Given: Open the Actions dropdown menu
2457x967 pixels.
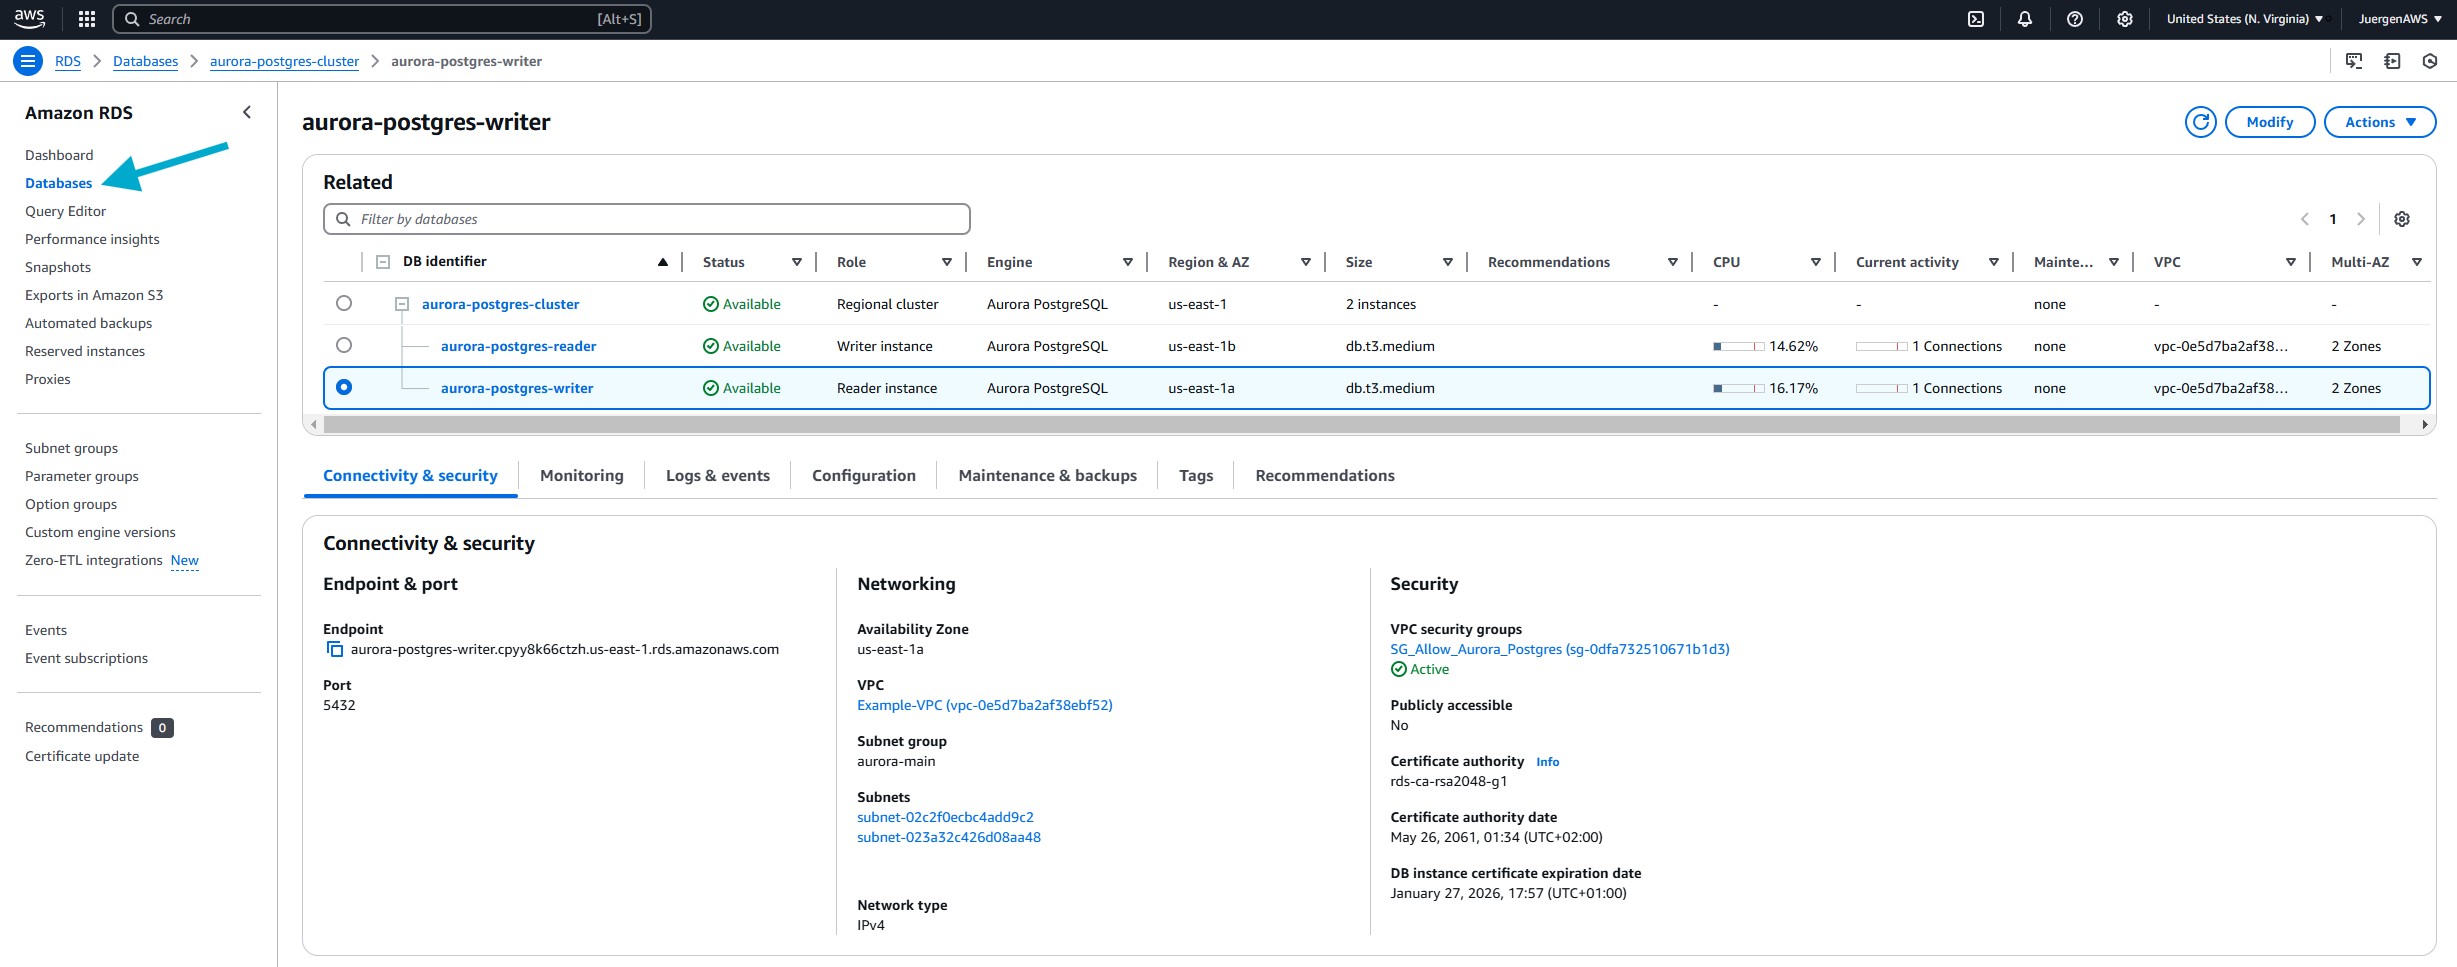Looking at the screenshot, I should pyautogui.click(x=2379, y=122).
